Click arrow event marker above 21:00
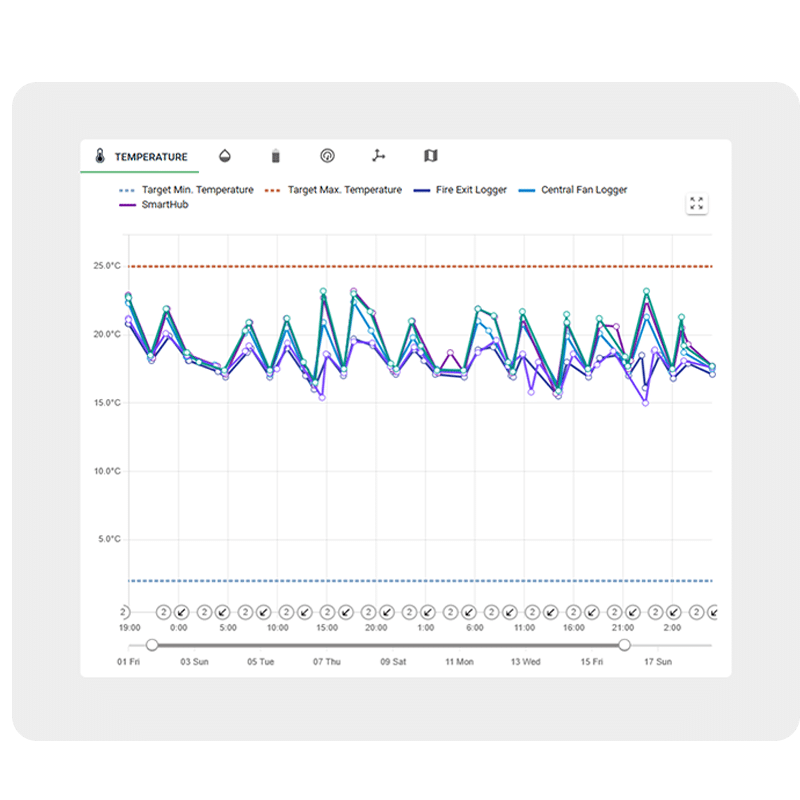 click(x=633, y=612)
